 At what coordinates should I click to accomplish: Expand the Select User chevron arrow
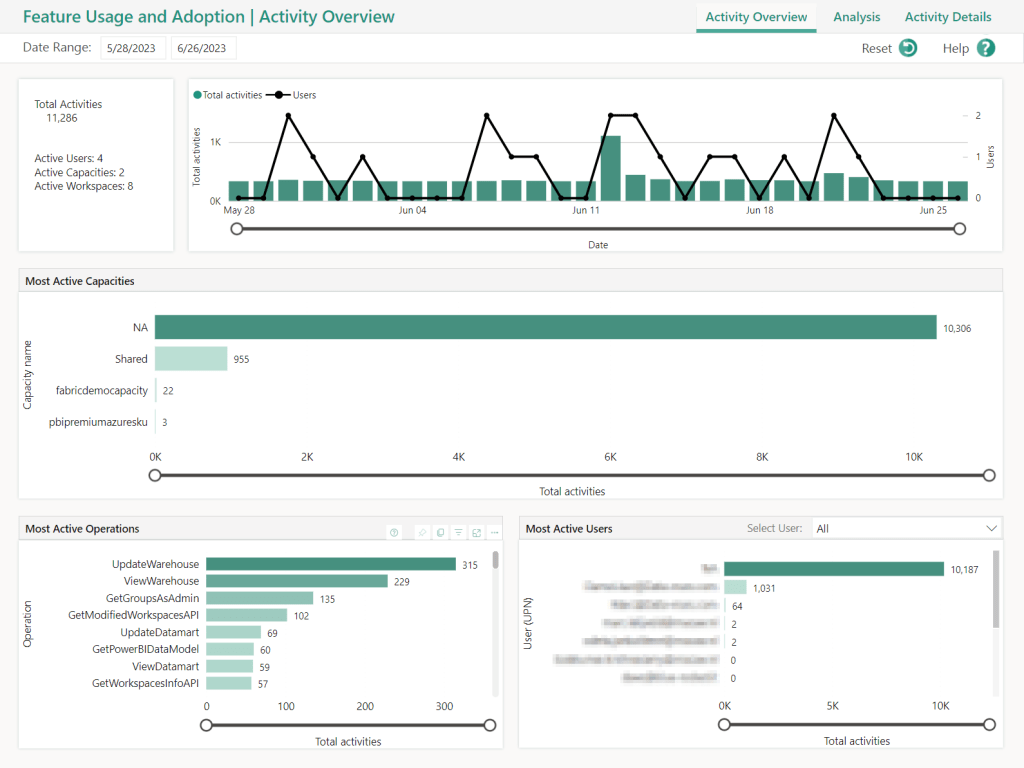[x=991, y=528]
